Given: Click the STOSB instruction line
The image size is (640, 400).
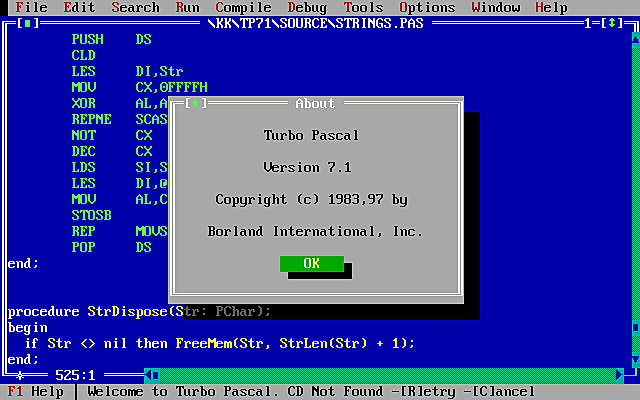Looking at the screenshot, I should click(x=91, y=215).
